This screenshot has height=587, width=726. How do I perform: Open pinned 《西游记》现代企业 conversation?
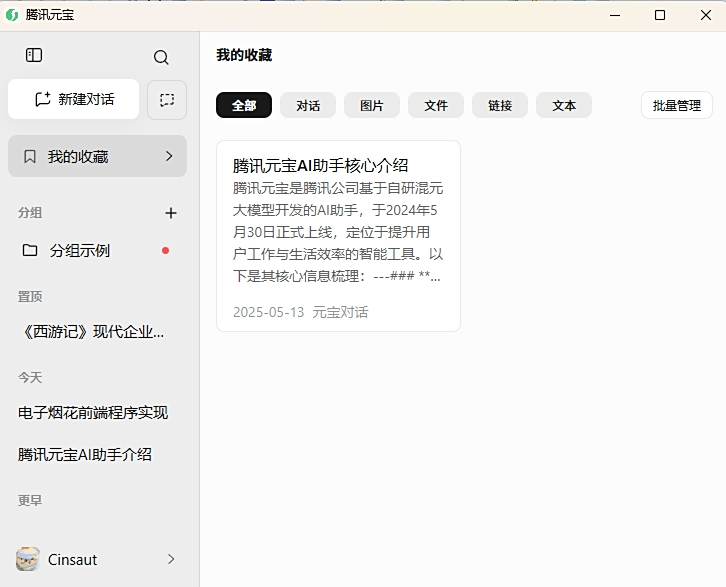[x=91, y=332]
